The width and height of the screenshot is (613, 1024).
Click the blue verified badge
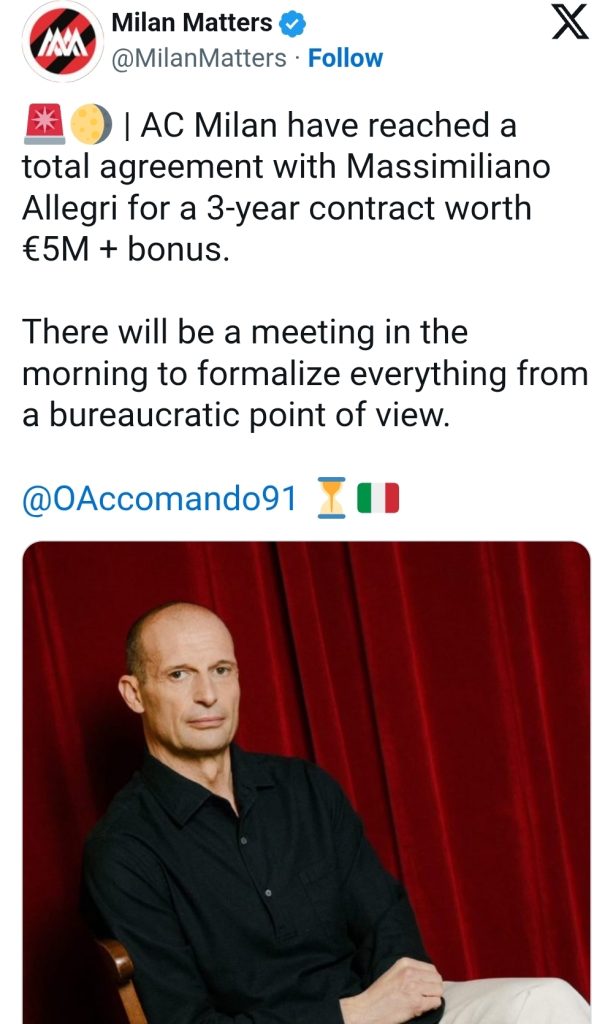point(292,23)
